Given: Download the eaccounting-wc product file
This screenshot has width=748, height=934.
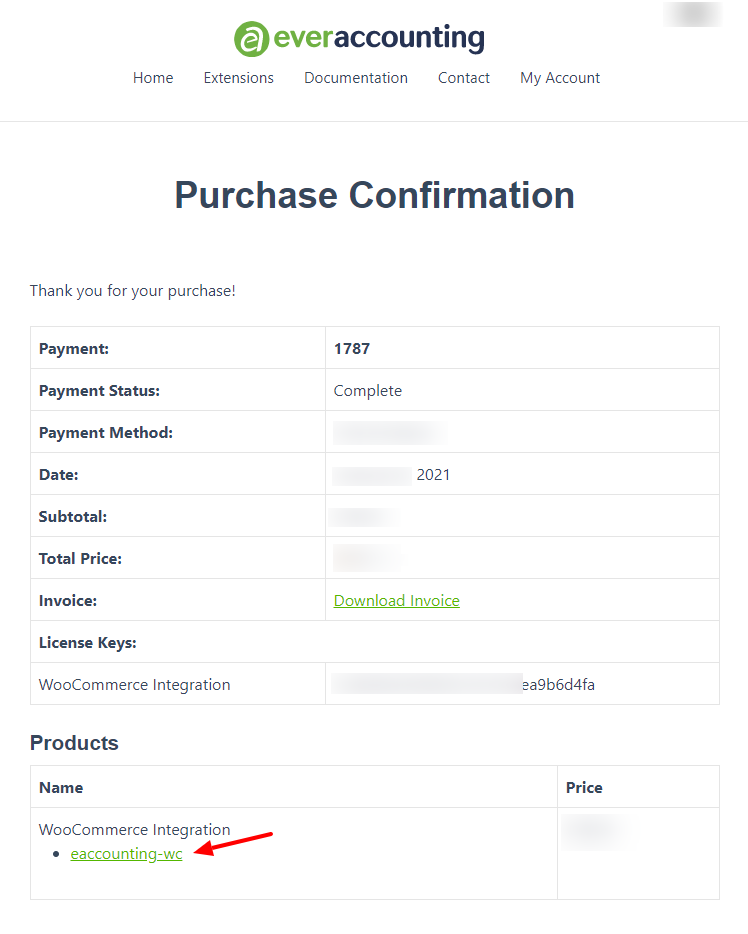Looking at the screenshot, I should pyautogui.click(x=126, y=854).
